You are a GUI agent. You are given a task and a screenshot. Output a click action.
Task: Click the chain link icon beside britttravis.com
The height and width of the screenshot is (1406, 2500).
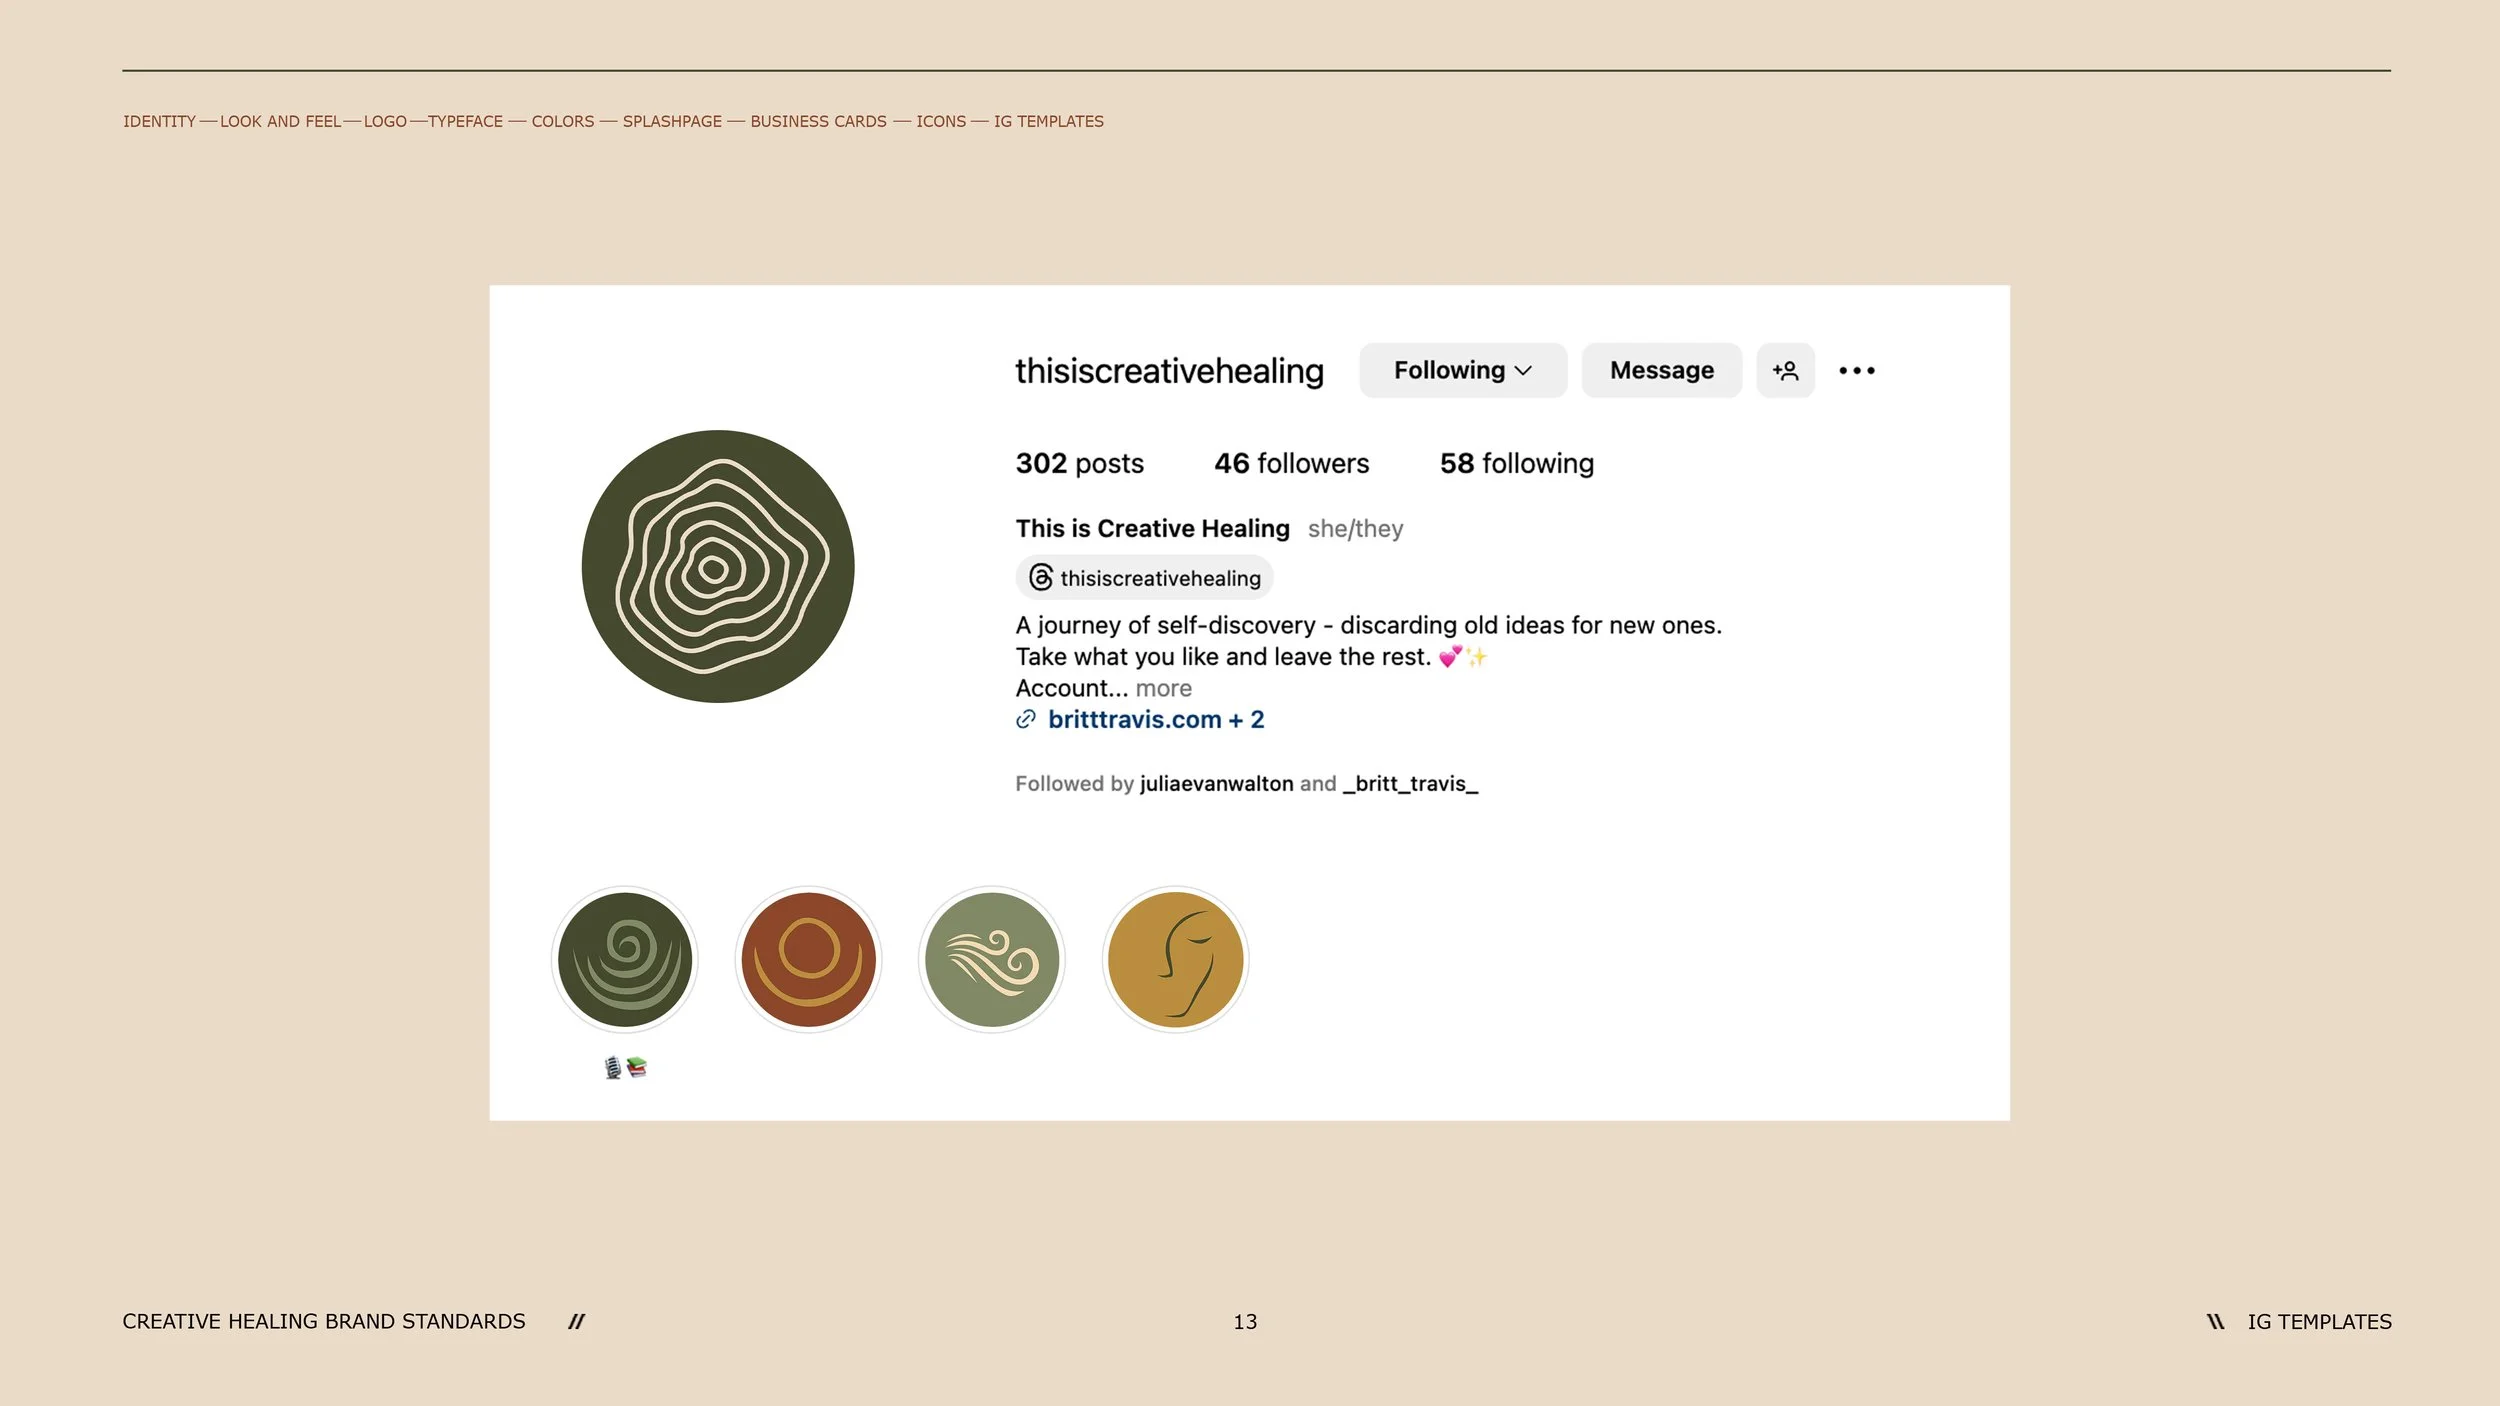tap(1026, 719)
